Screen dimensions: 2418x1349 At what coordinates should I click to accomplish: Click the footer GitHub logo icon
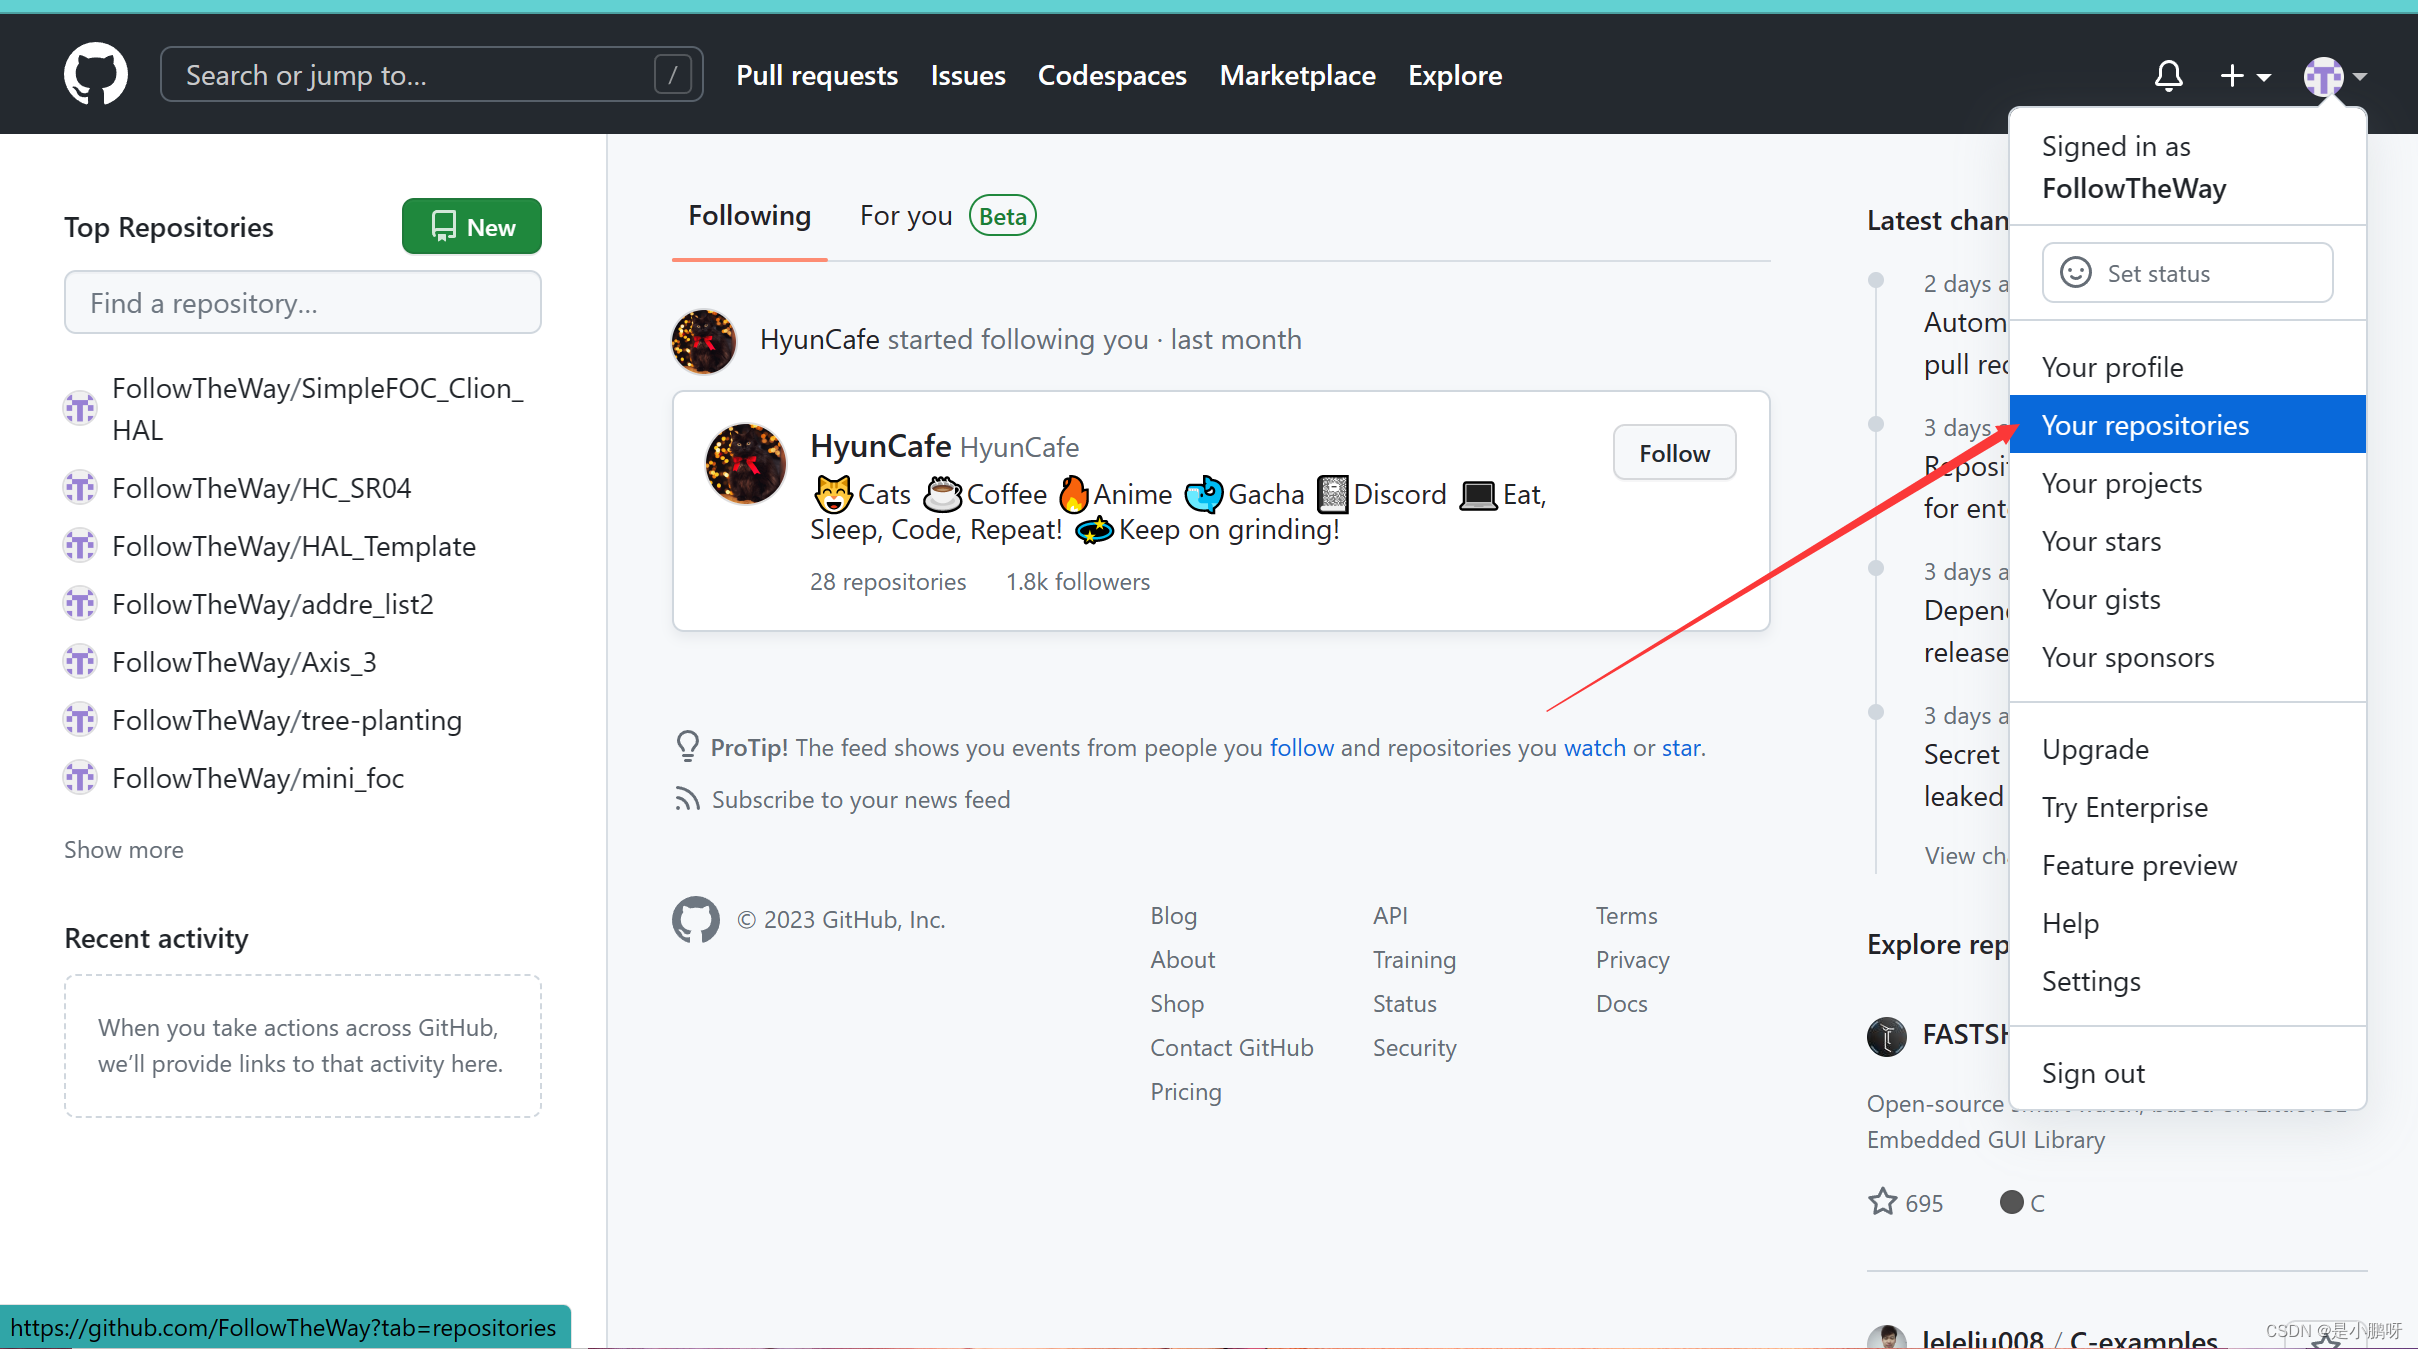(696, 919)
